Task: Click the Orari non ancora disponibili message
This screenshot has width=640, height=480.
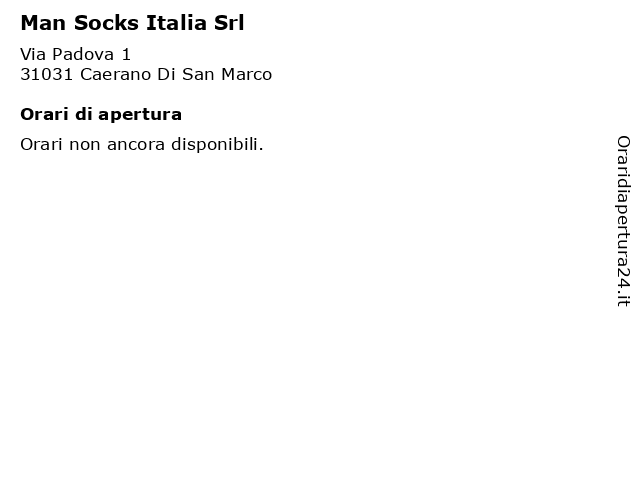Action: click(x=142, y=144)
